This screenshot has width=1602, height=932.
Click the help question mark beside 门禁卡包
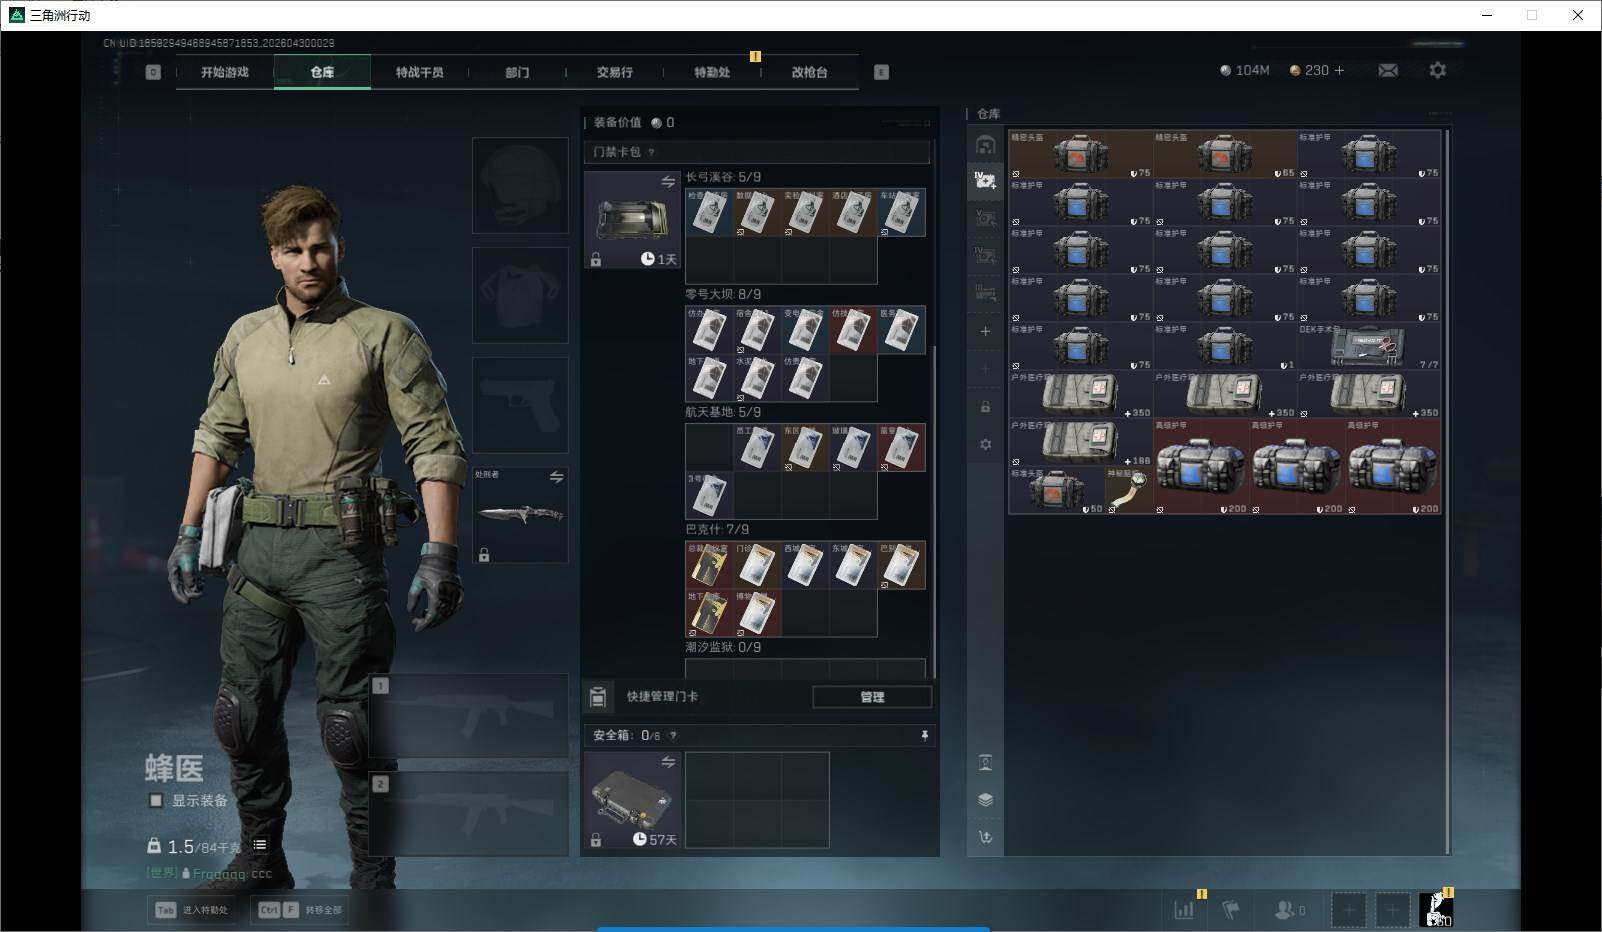pos(651,152)
